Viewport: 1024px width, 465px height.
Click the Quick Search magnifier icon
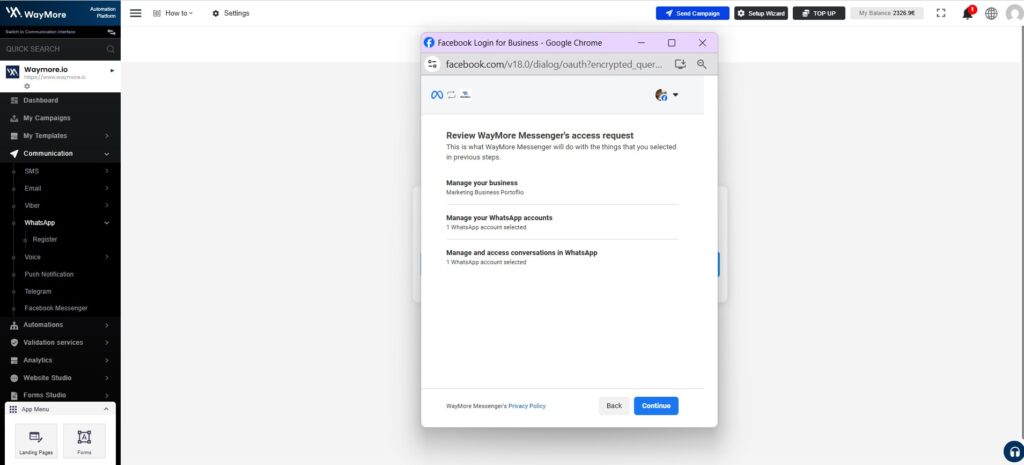pyautogui.click(x=110, y=49)
